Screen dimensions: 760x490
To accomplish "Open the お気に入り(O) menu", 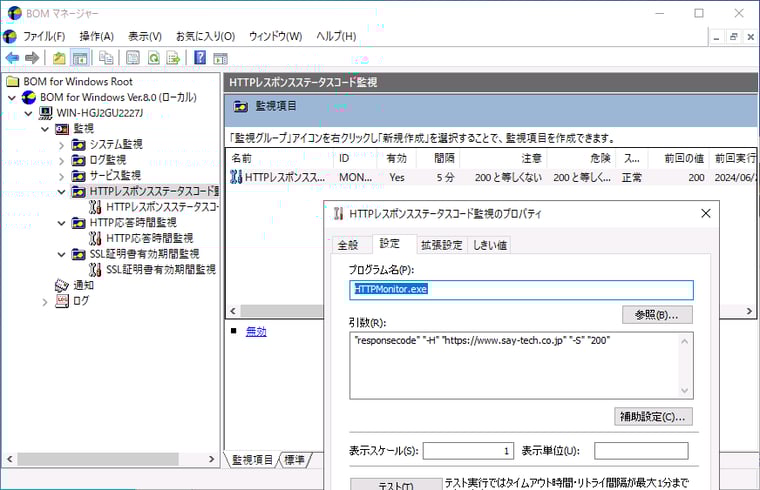I will coord(206,36).
